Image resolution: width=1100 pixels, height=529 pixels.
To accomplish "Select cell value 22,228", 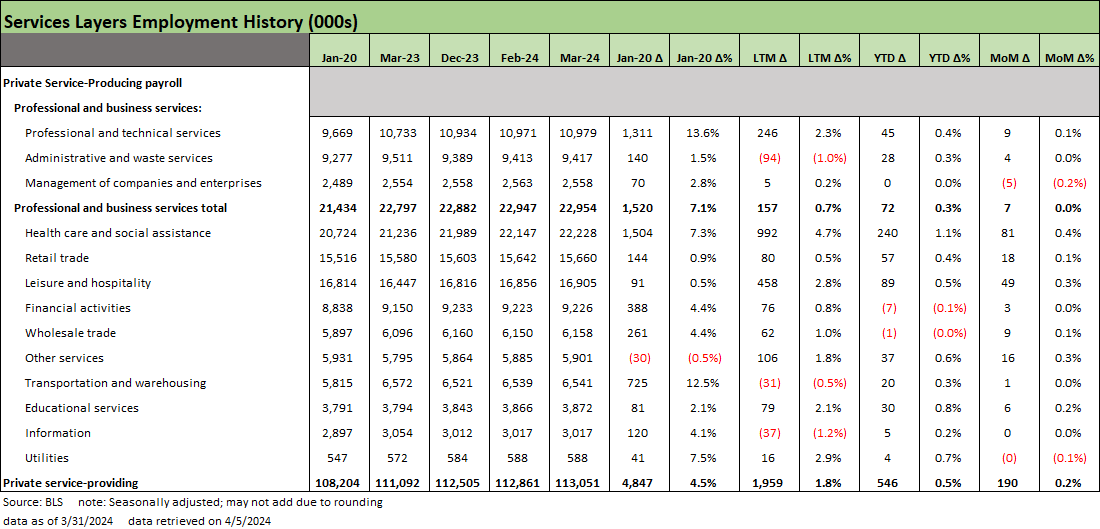I will [x=580, y=233].
